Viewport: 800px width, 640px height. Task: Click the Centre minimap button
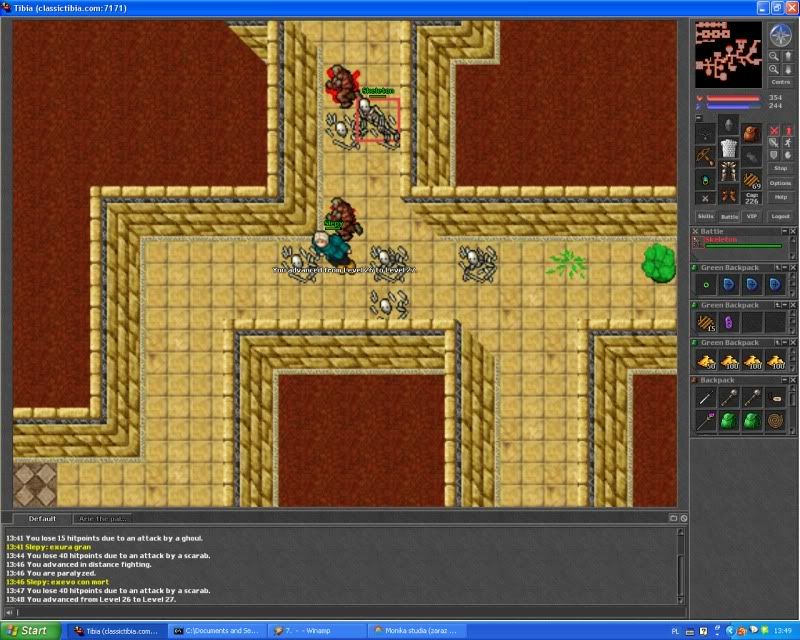(780, 82)
